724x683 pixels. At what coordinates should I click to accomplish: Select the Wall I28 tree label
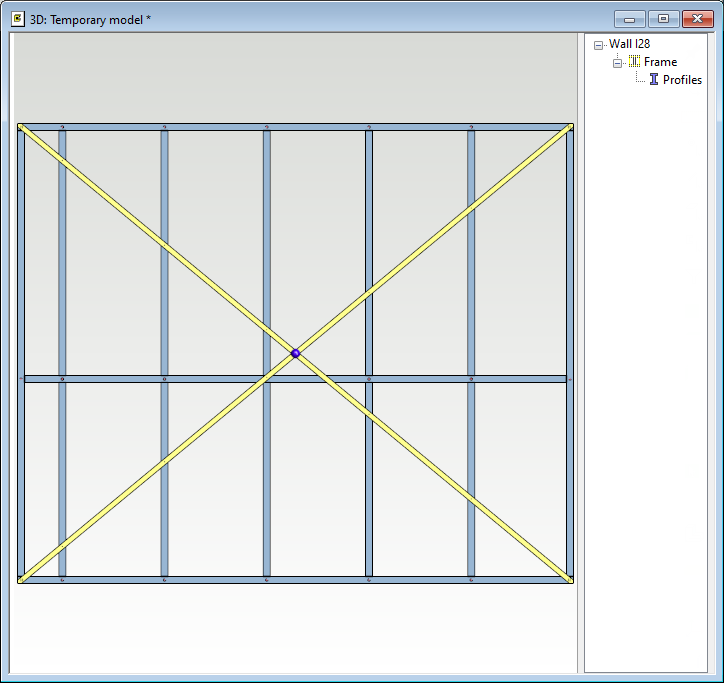click(x=629, y=44)
